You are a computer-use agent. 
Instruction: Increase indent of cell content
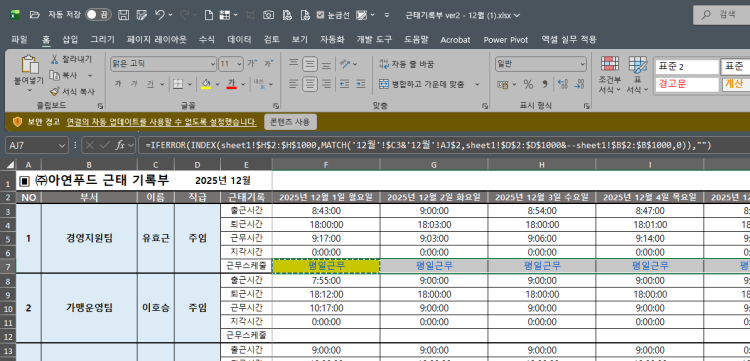click(x=361, y=84)
